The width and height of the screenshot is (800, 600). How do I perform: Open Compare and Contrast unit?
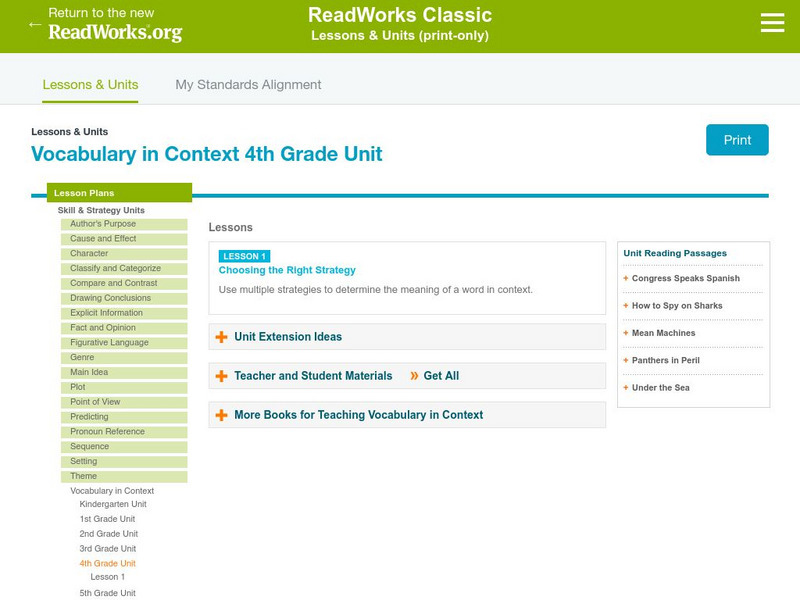point(124,283)
